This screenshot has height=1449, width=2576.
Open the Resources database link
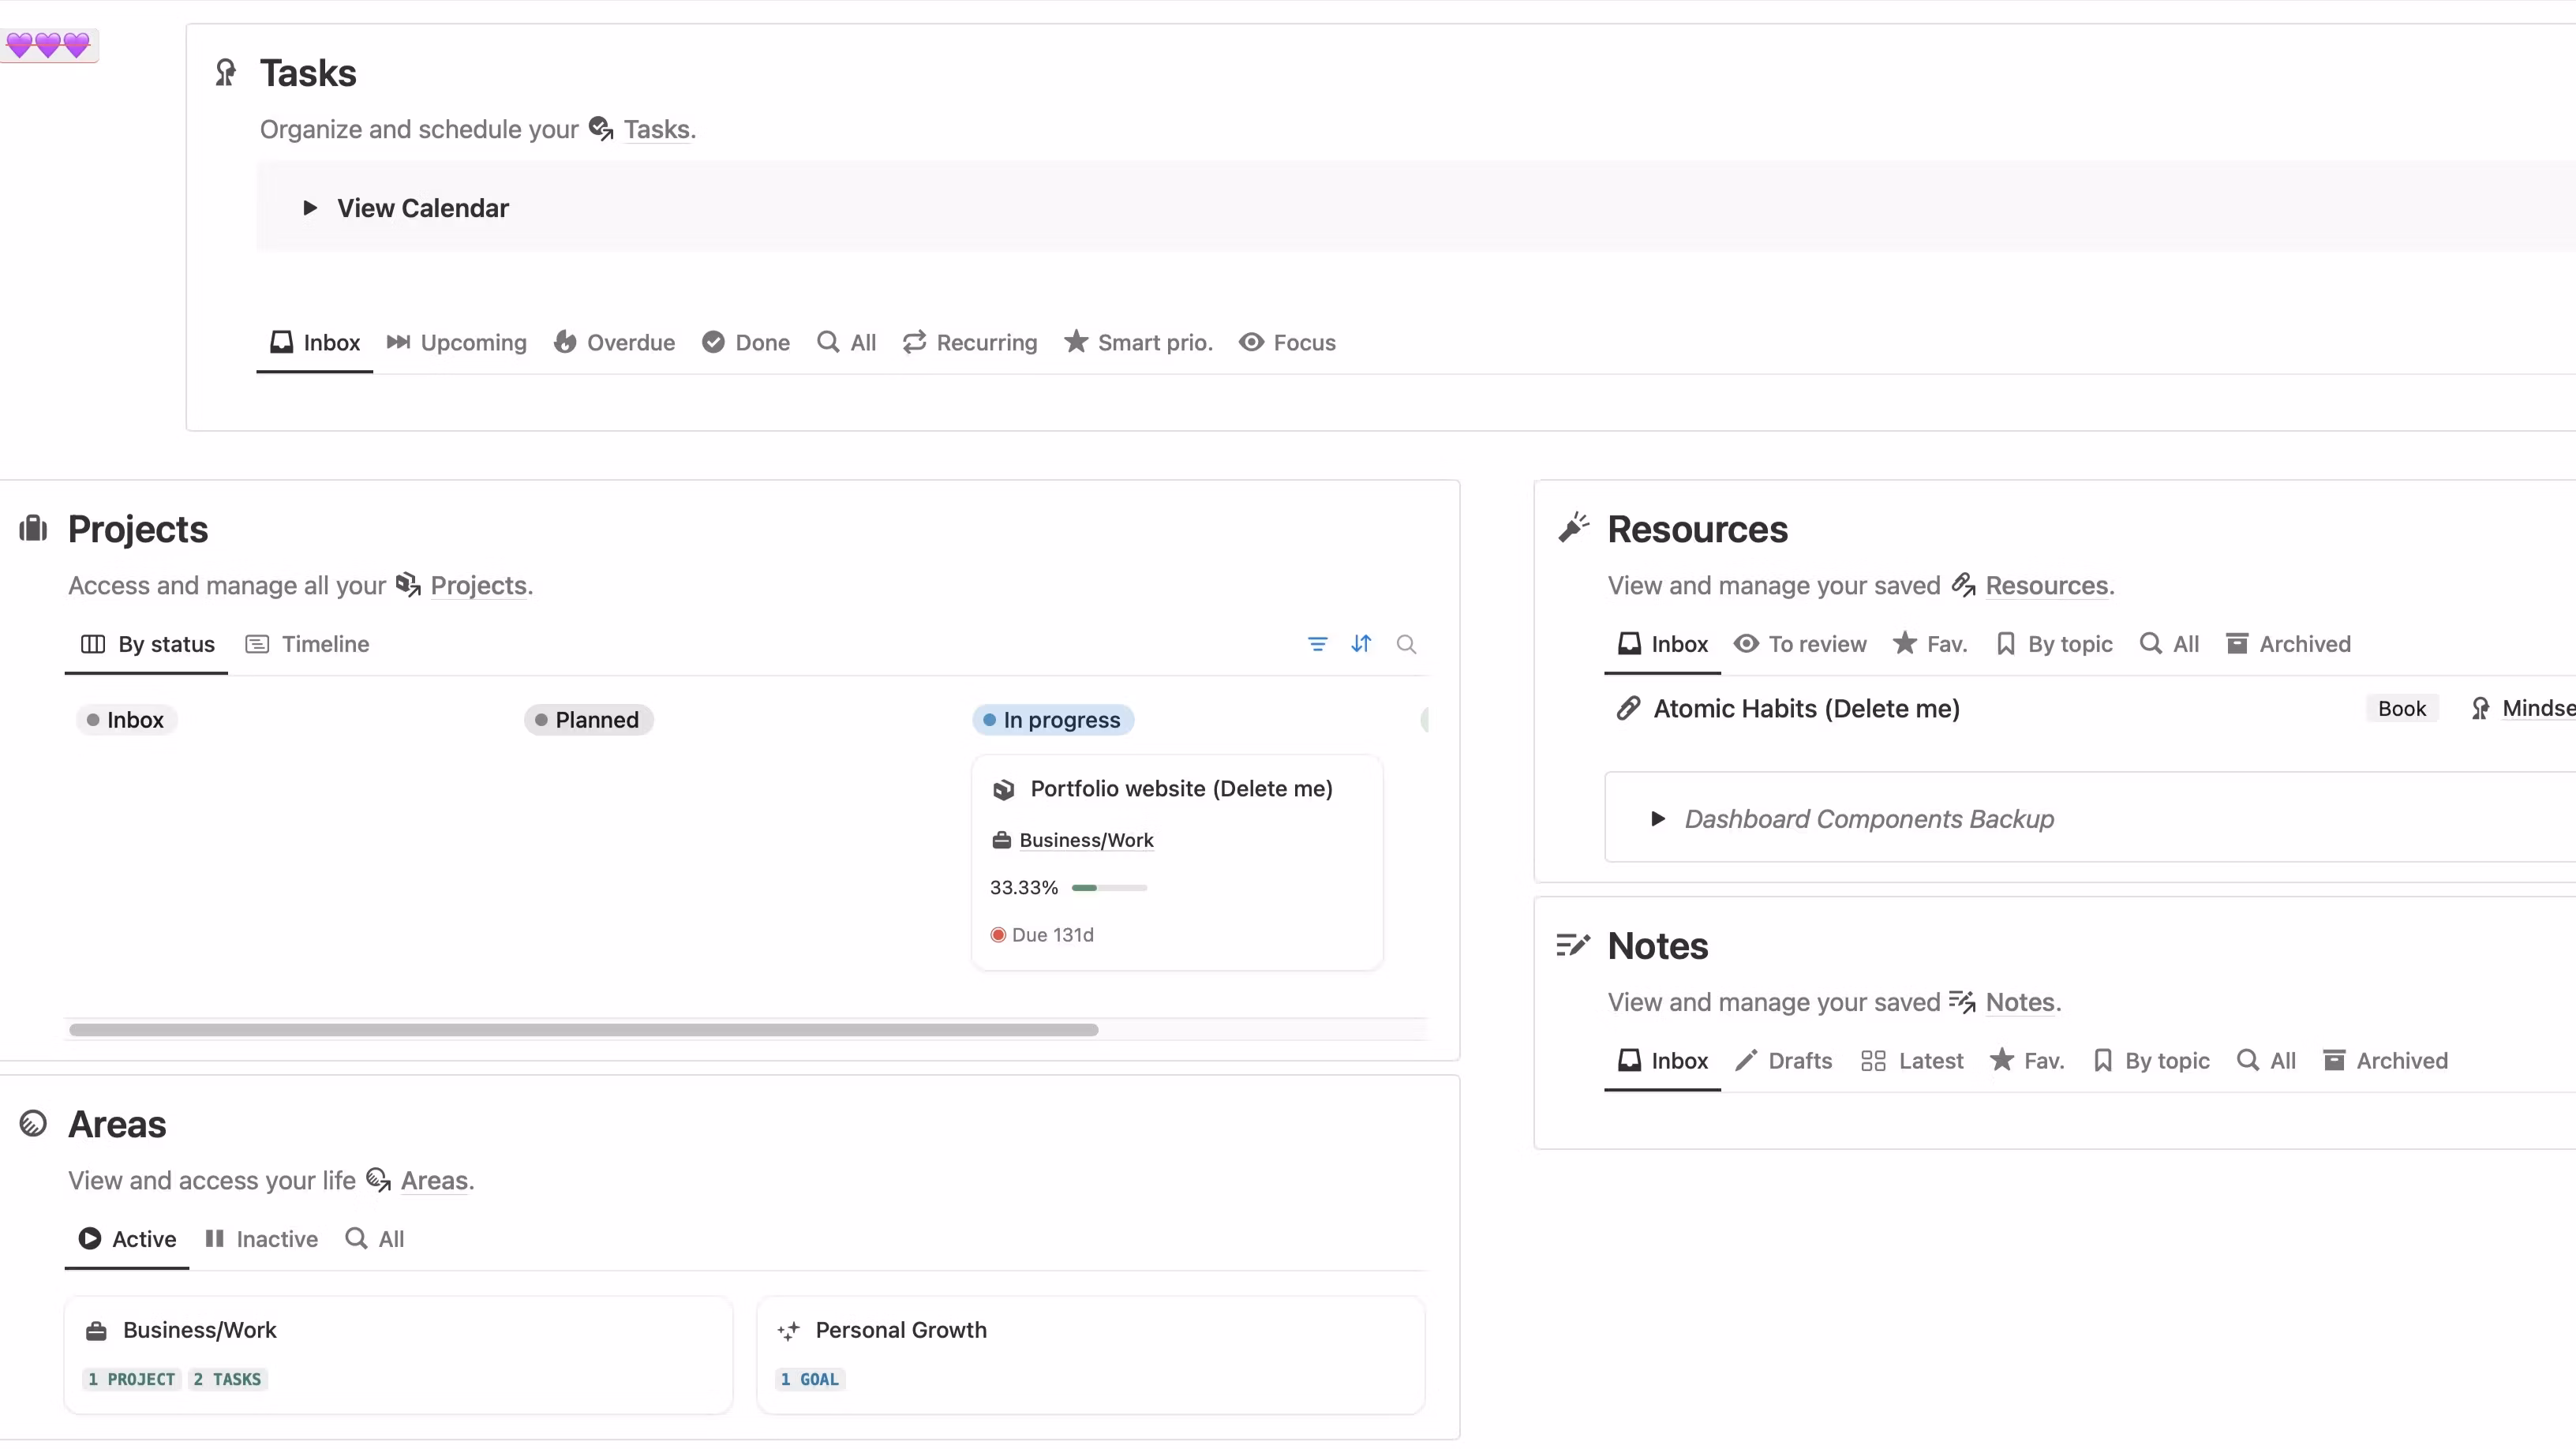pyautogui.click(x=2046, y=586)
